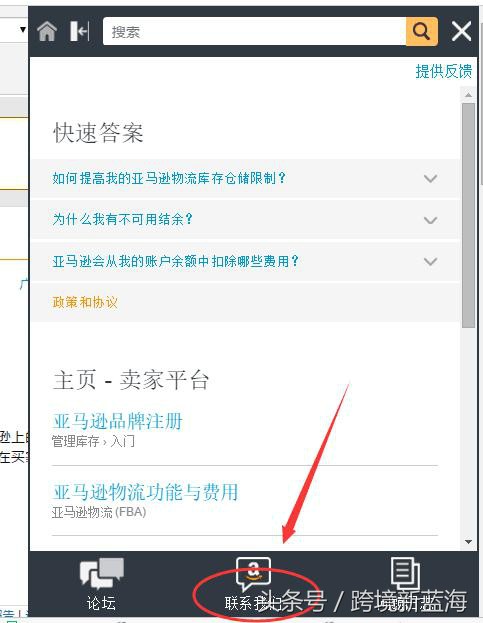This screenshot has width=483, height=623.
Task: Open the 政策和协议 link
Action: (85, 302)
